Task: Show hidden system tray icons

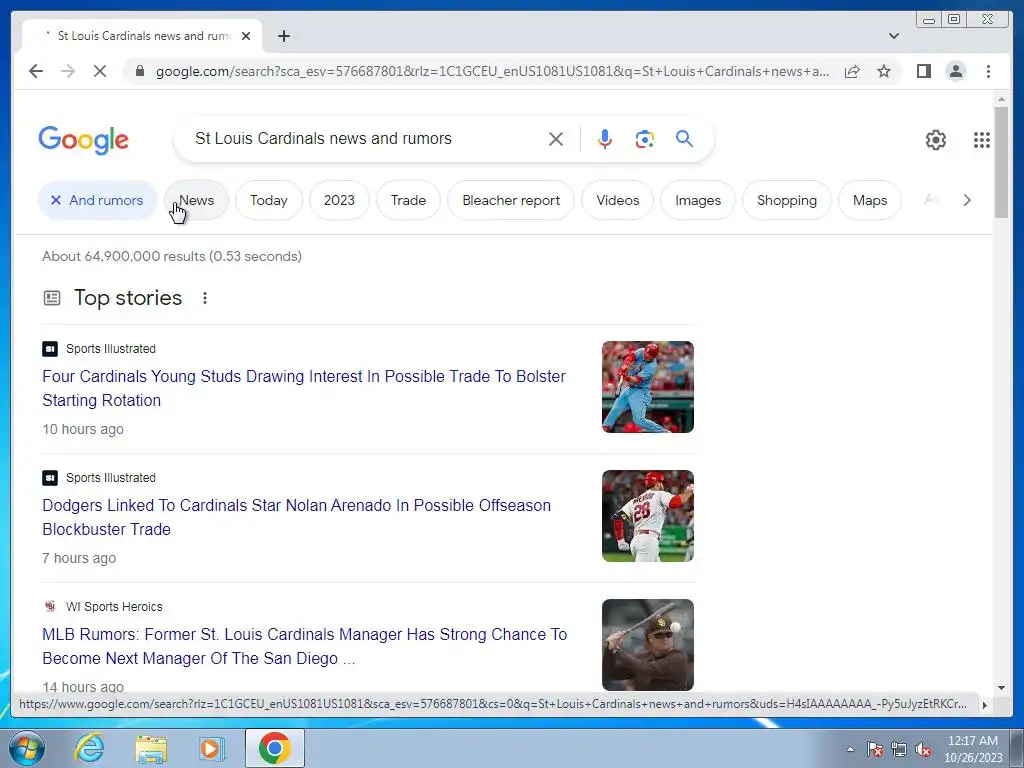Action: click(x=850, y=749)
